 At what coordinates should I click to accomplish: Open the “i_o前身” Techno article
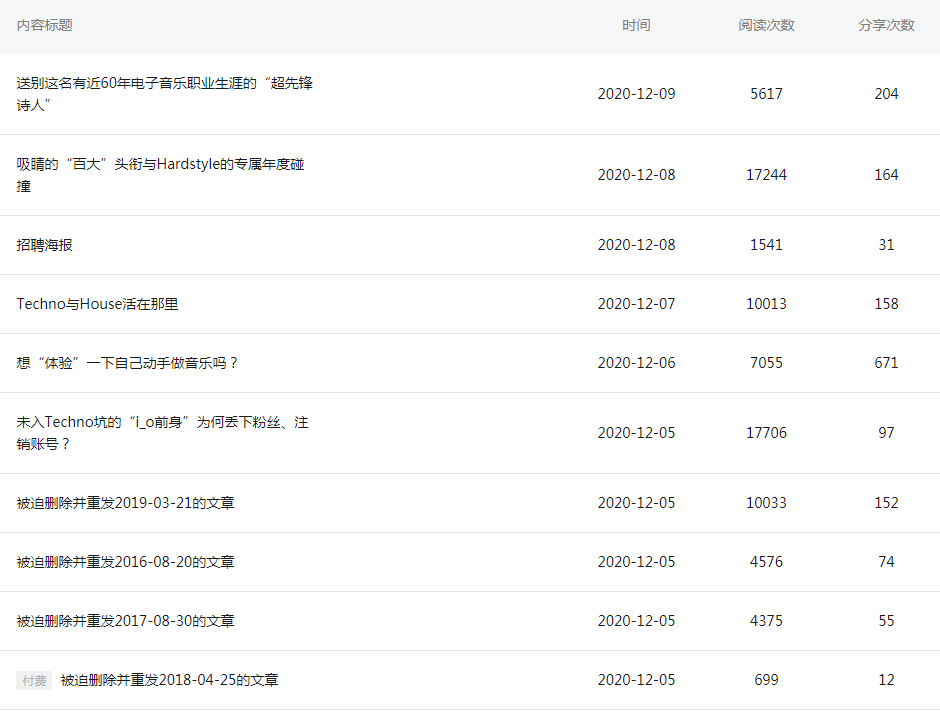coord(162,433)
